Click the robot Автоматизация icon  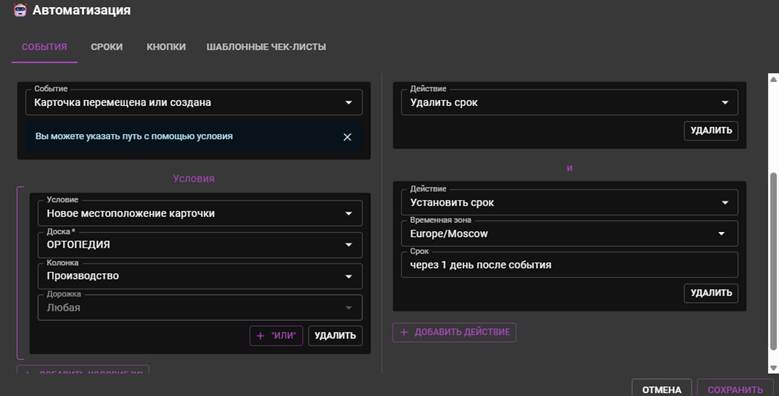pos(20,10)
